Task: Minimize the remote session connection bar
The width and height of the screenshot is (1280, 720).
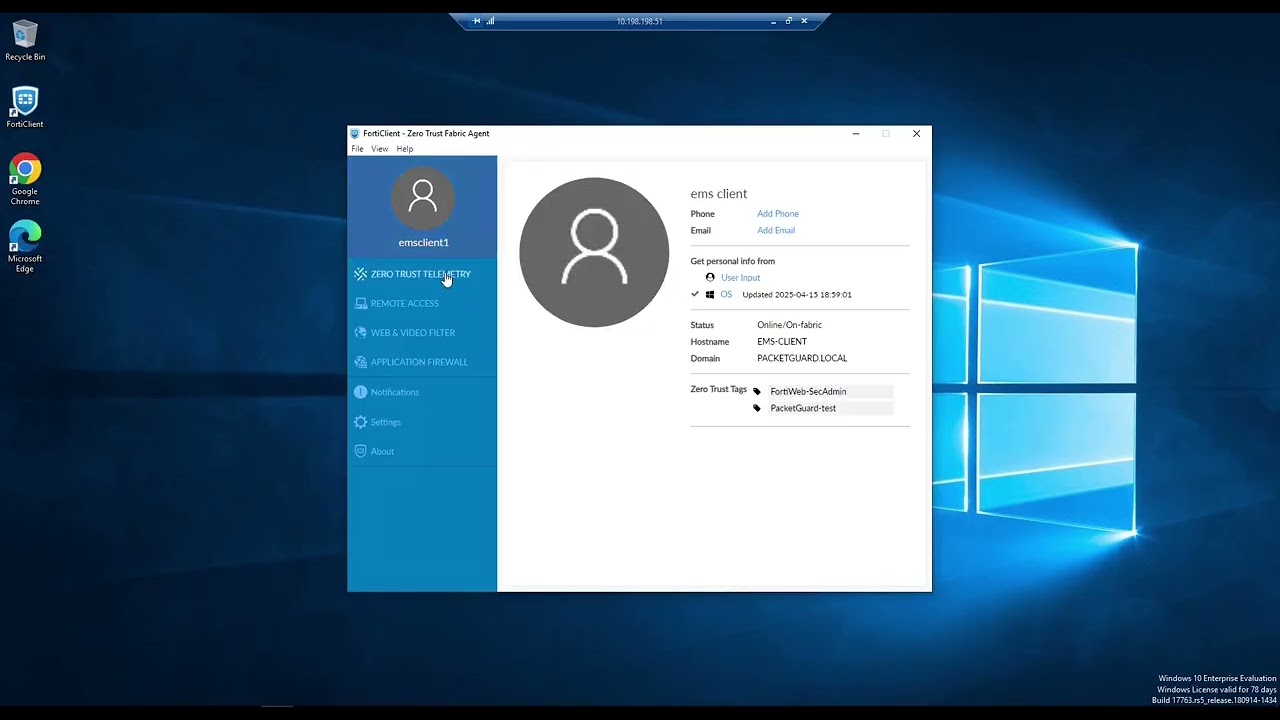Action: coord(773,21)
